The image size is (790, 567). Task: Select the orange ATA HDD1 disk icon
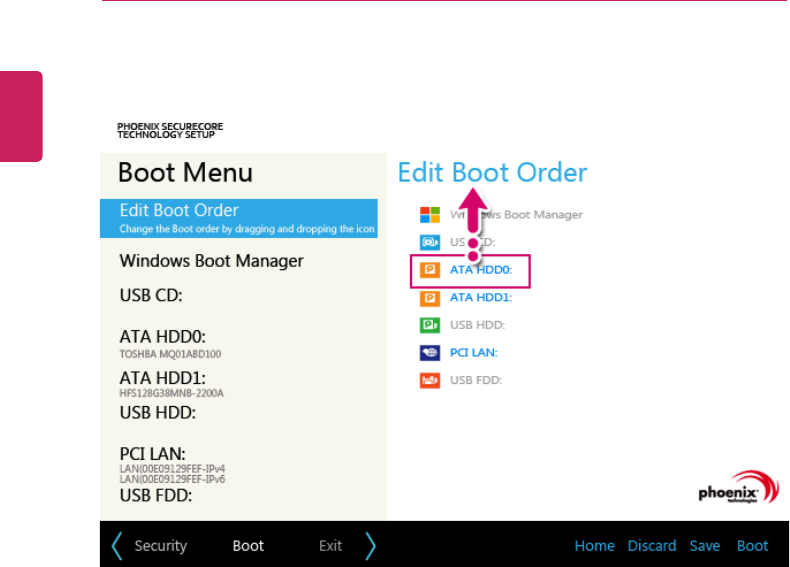point(430,297)
